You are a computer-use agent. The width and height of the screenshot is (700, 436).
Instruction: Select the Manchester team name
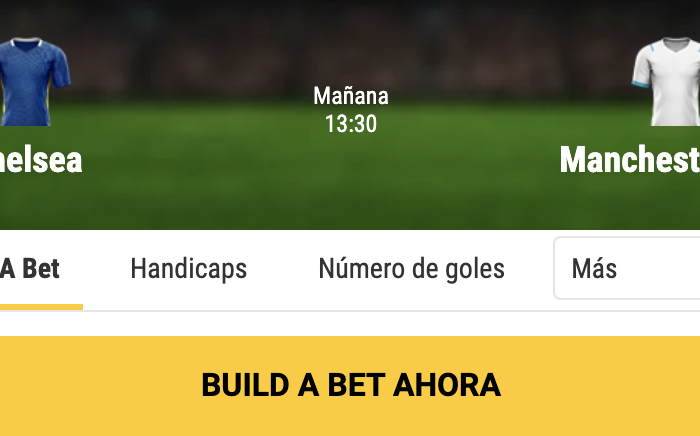630,160
